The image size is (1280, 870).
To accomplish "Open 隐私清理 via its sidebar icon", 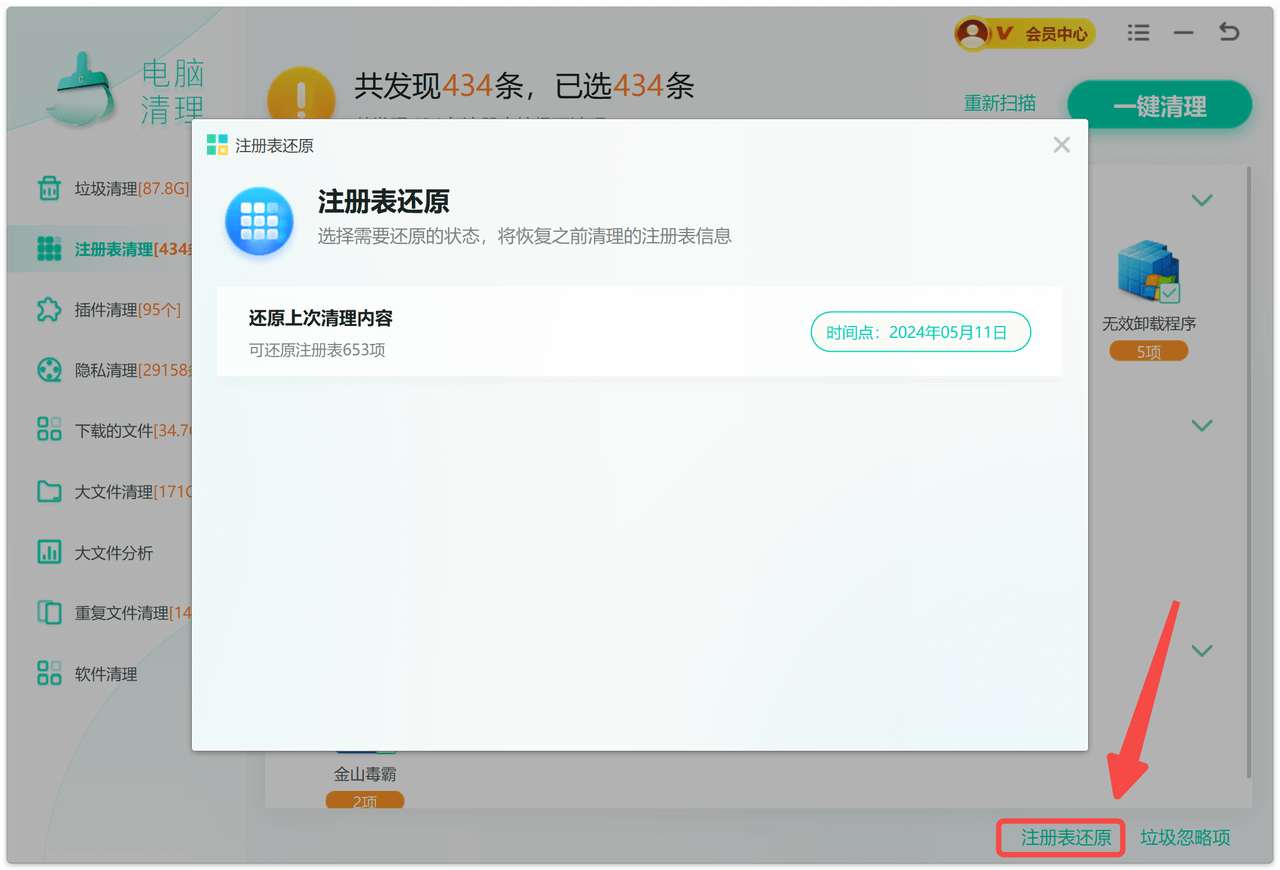I will click(48, 370).
